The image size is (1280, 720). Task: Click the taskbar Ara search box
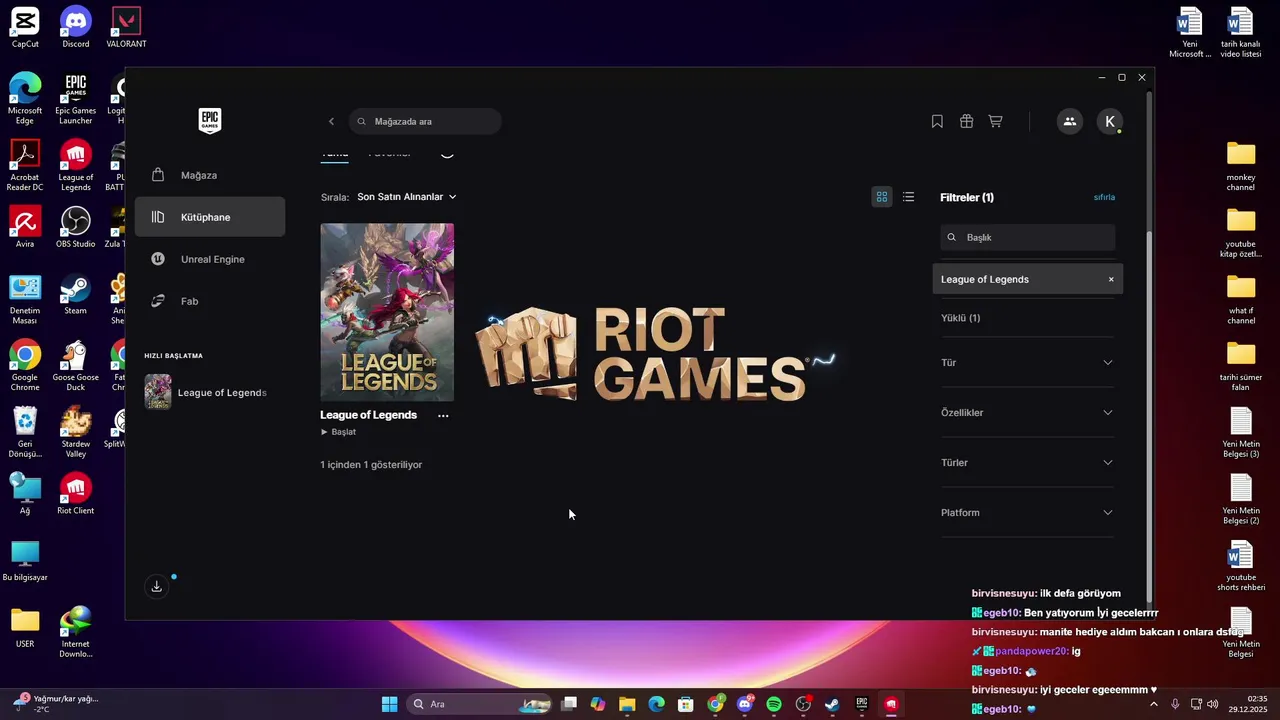coord(482,704)
